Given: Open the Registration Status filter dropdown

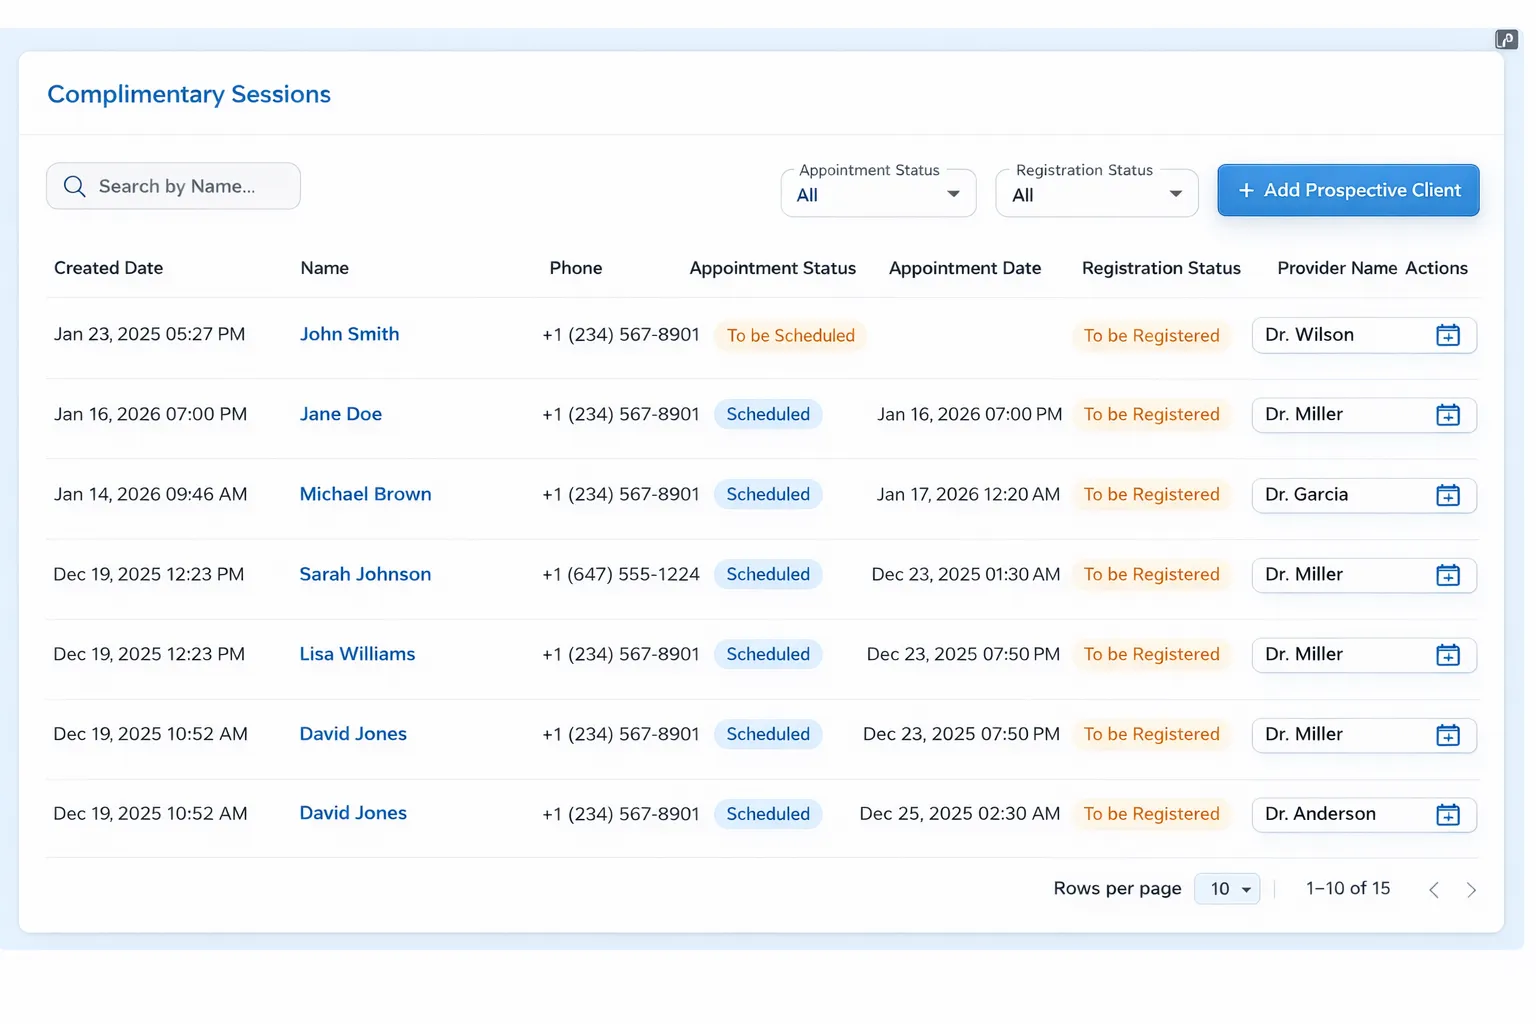Looking at the screenshot, I should tap(1097, 193).
